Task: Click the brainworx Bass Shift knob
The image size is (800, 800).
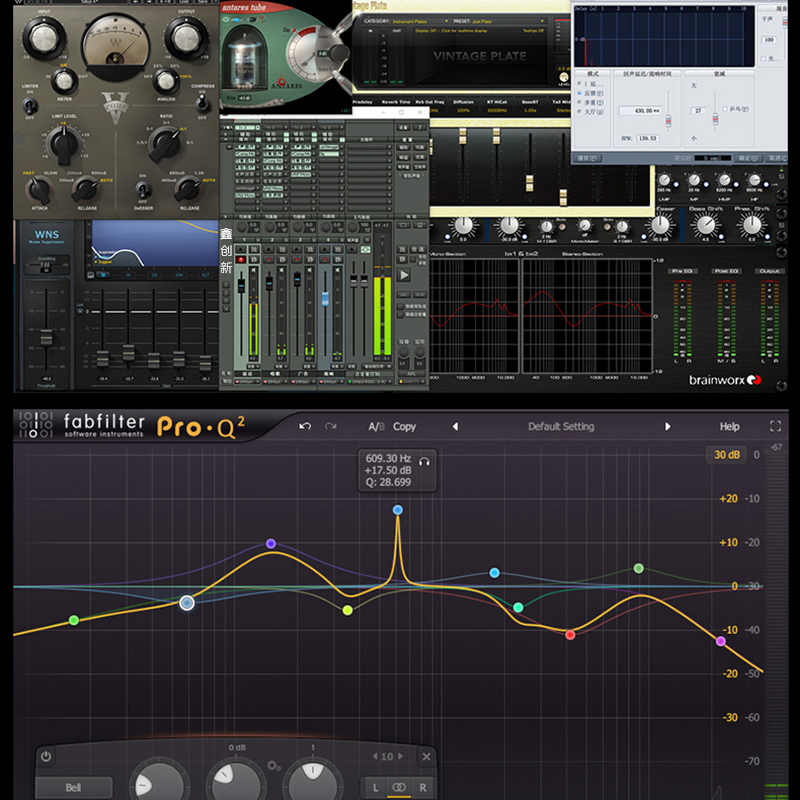Action: [x=706, y=224]
